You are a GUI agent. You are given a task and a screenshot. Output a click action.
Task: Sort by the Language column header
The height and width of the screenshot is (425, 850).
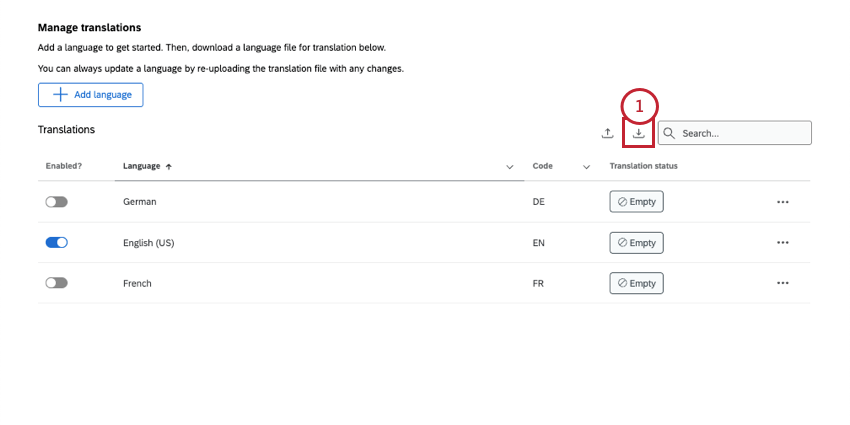point(141,166)
